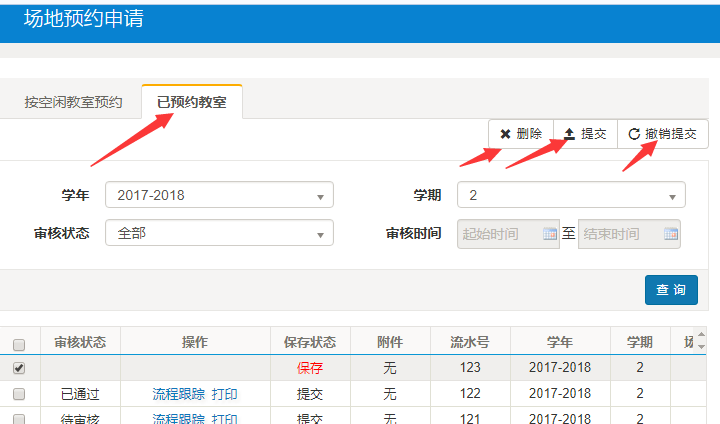The image size is (720, 424).
Task: Click the 保存状态 column header
Action: pos(310,342)
